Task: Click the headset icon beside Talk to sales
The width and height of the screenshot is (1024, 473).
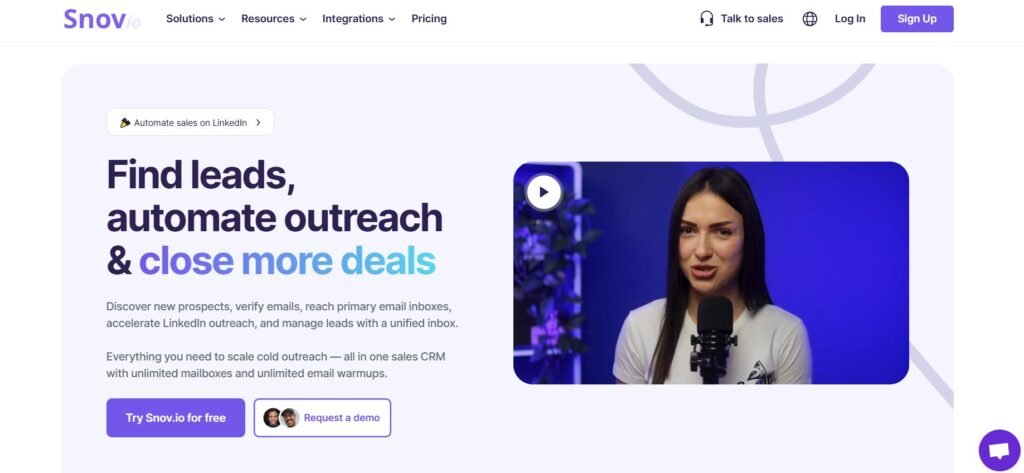Action: [707, 19]
